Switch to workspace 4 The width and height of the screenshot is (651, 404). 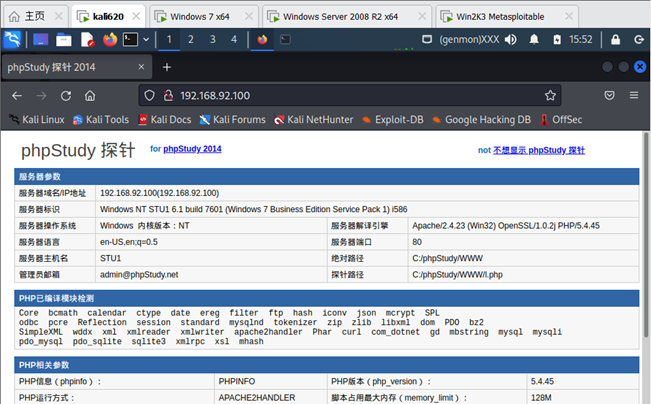coord(234,39)
